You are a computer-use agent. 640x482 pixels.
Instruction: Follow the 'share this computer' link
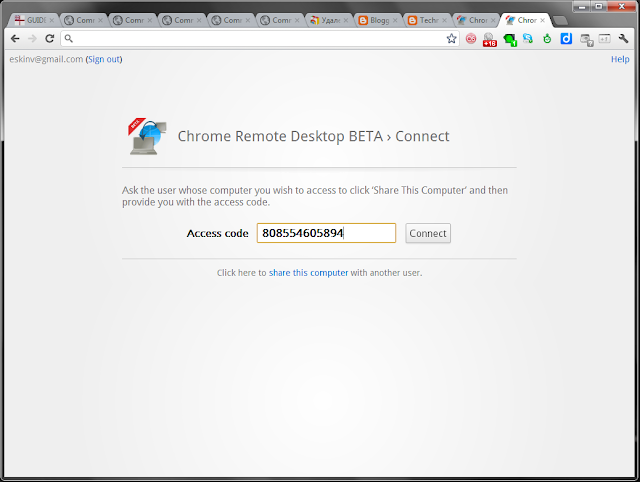(x=309, y=273)
